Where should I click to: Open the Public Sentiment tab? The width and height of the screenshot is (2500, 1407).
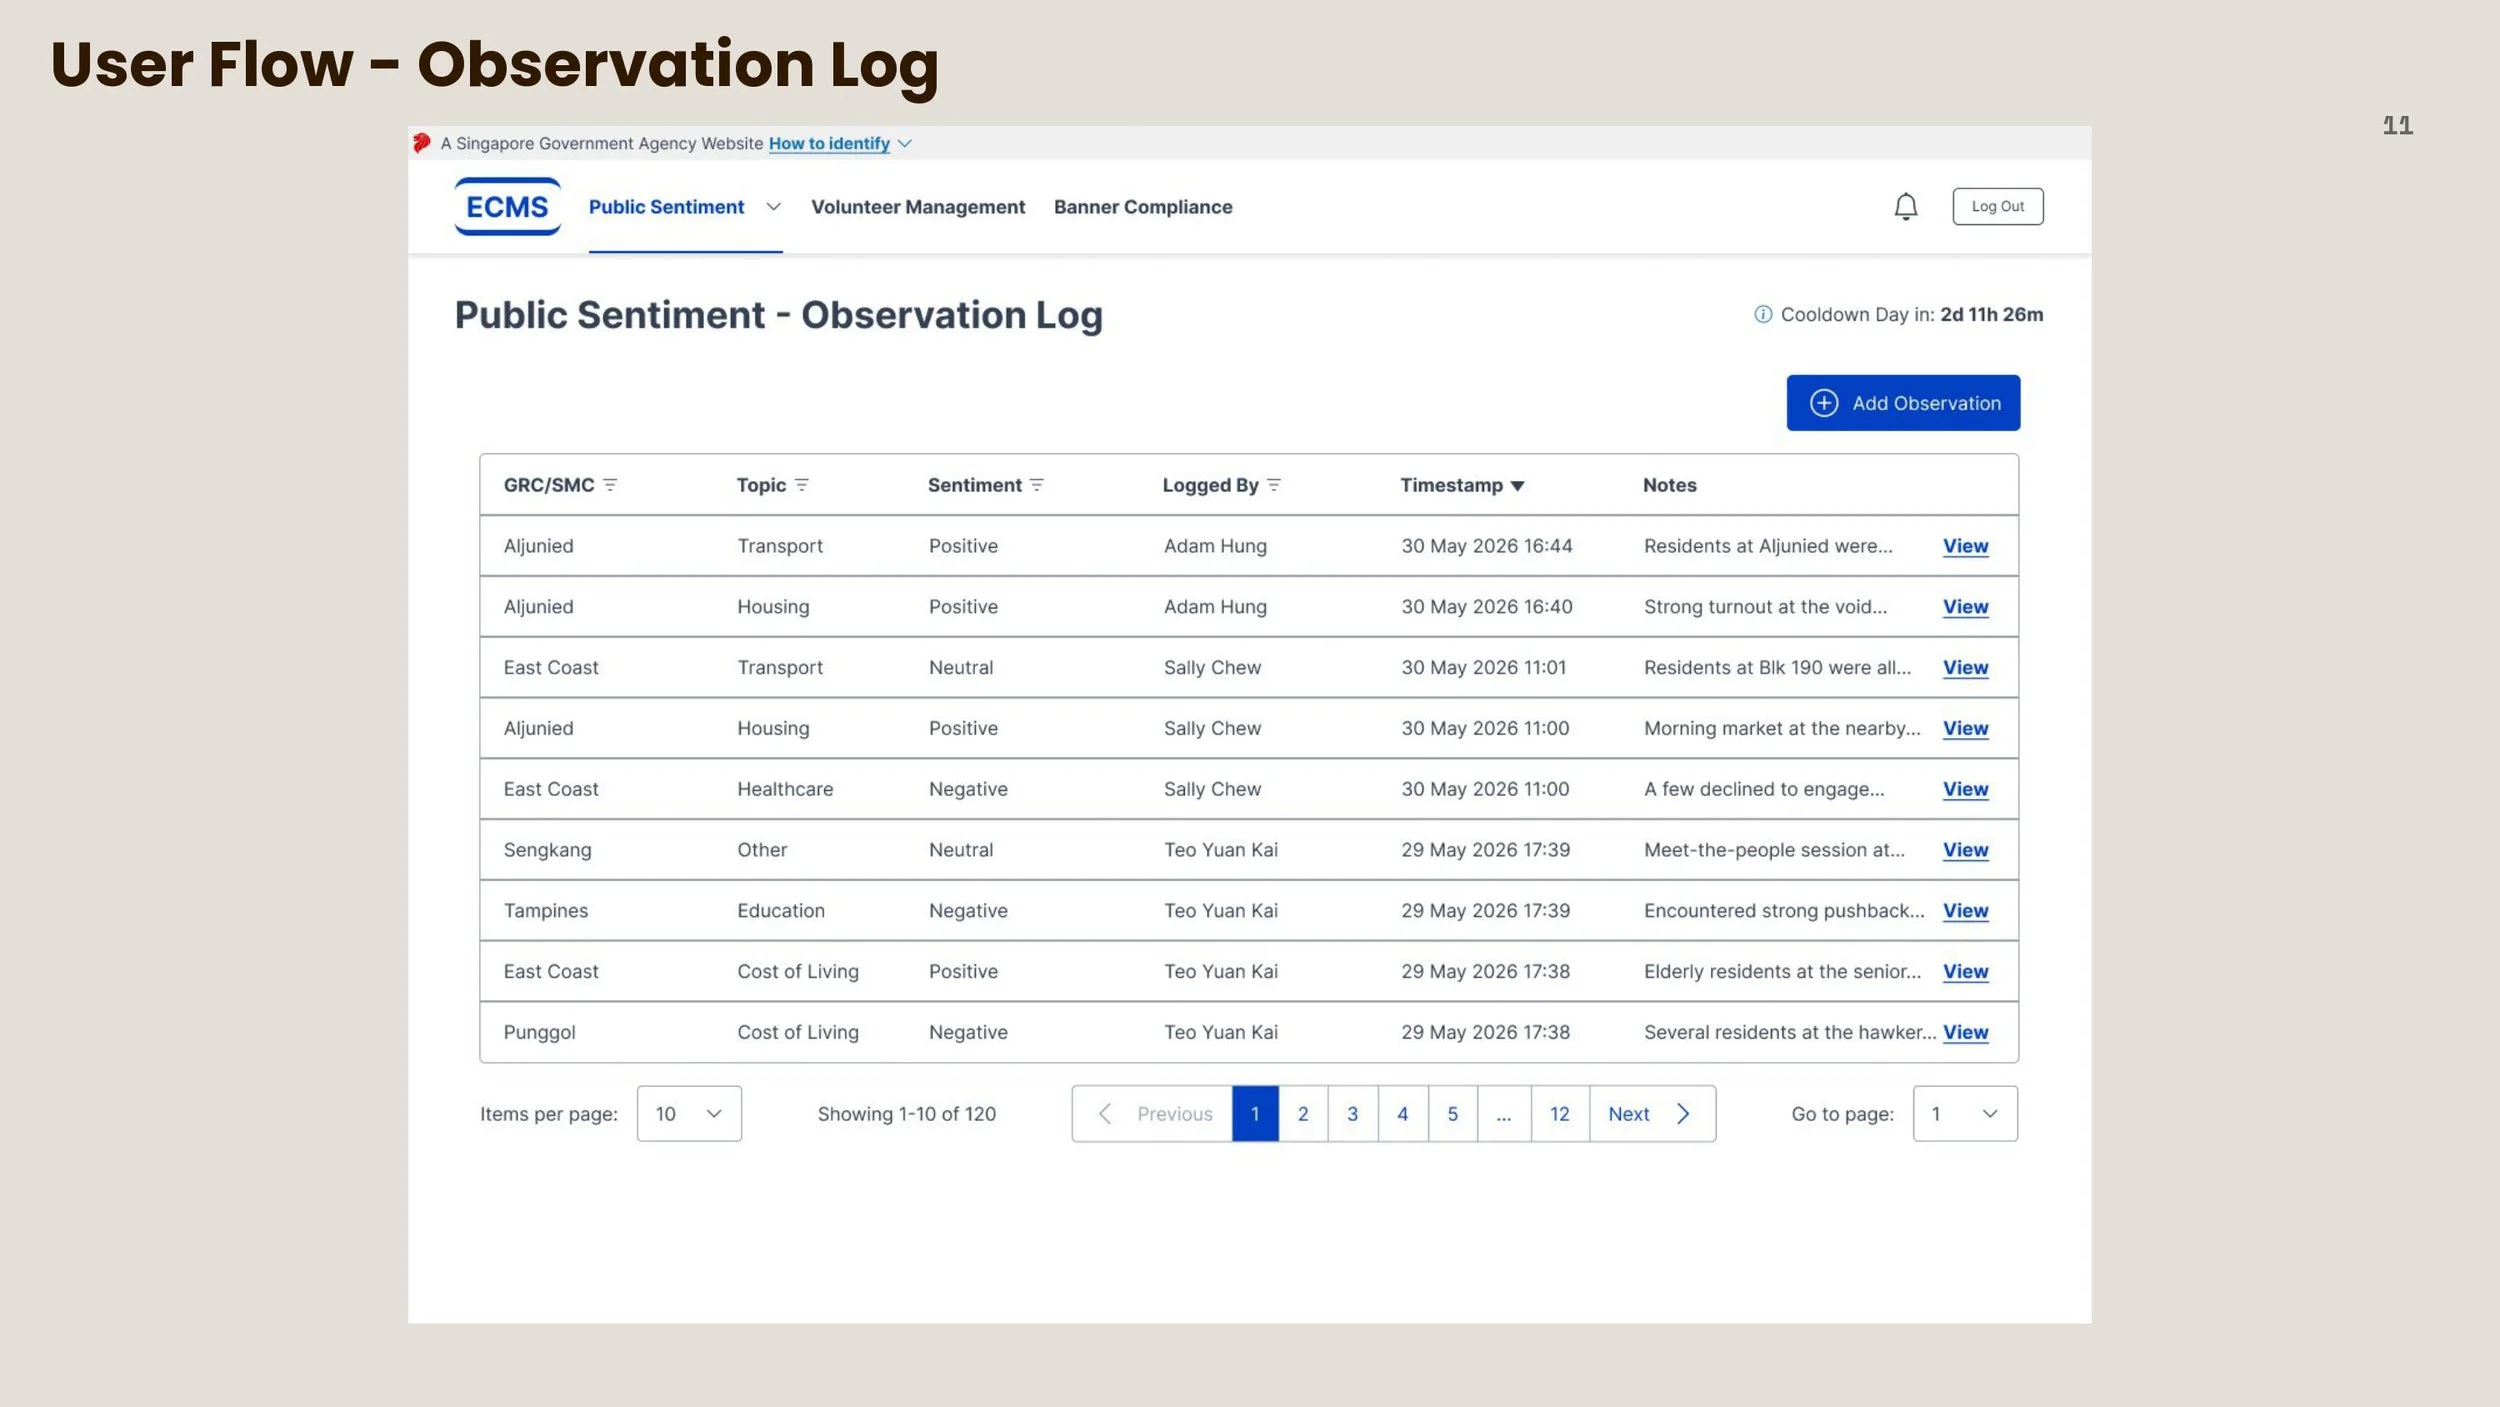(x=666, y=207)
